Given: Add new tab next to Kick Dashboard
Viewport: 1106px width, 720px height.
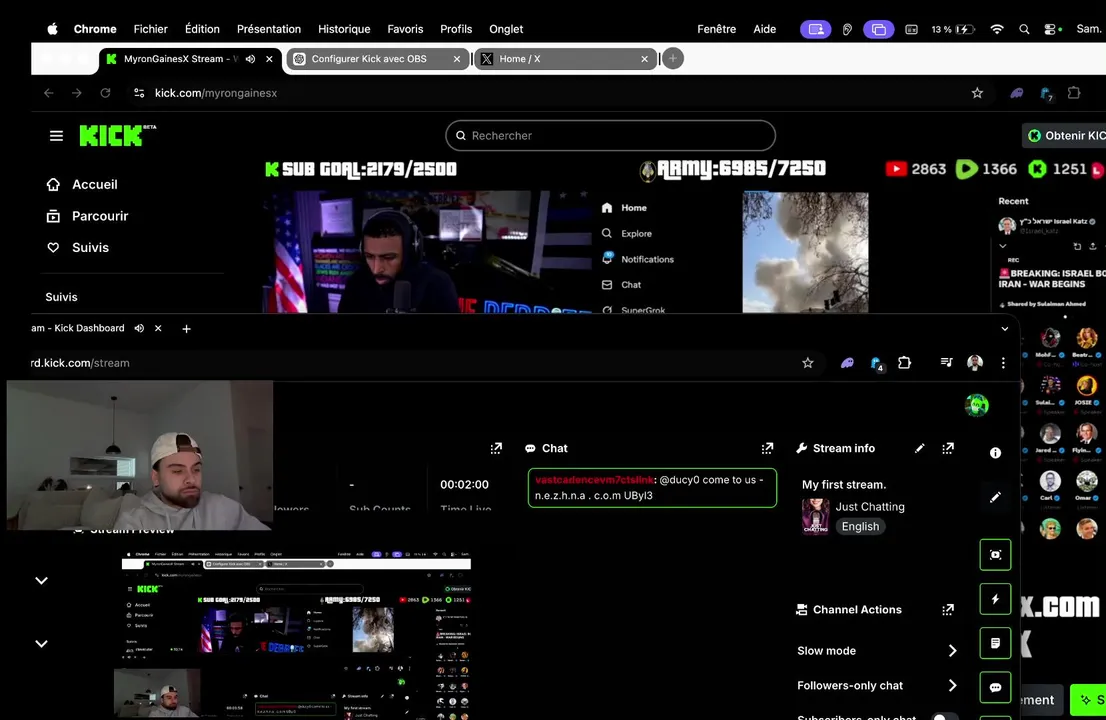Looking at the screenshot, I should click(x=186, y=329).
